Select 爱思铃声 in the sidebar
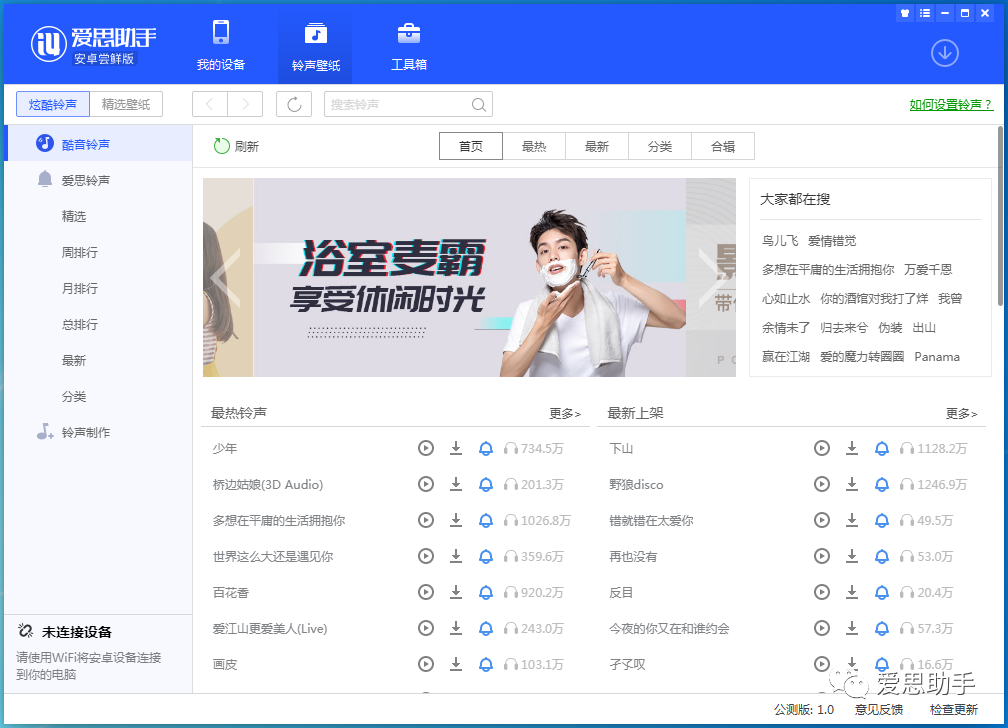This screenshot has height=728, width=1008. tap(98, 180)
